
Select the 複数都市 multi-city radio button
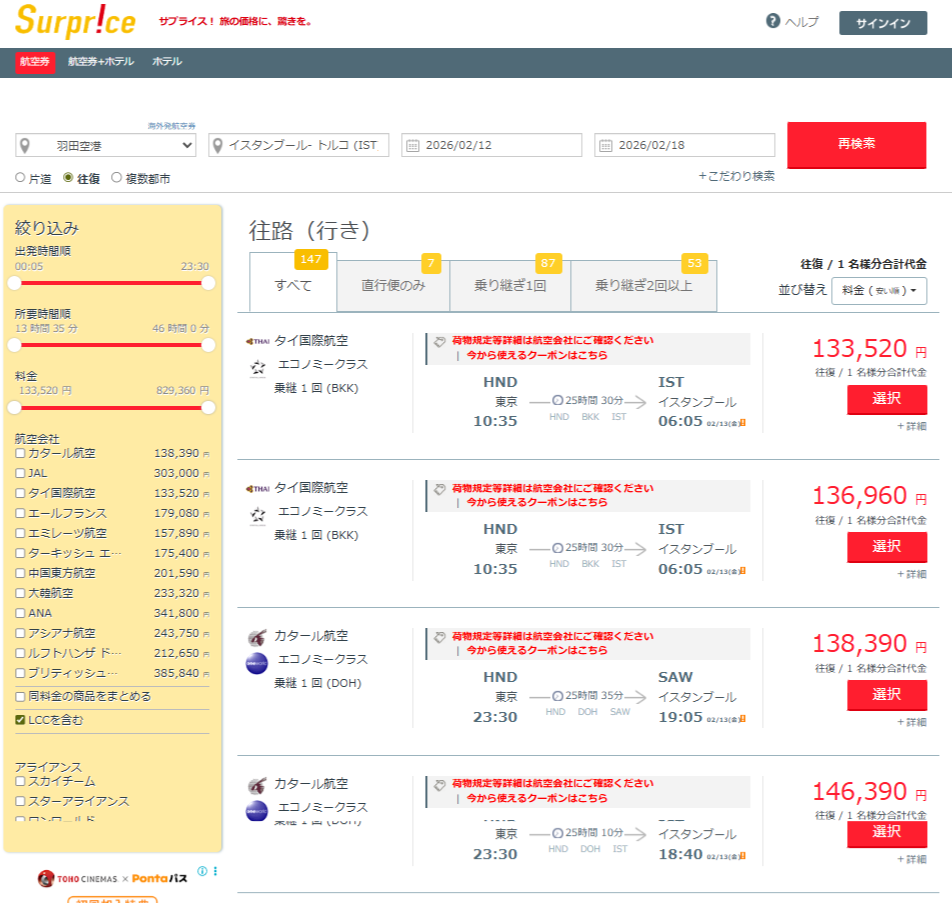(117, 177)
